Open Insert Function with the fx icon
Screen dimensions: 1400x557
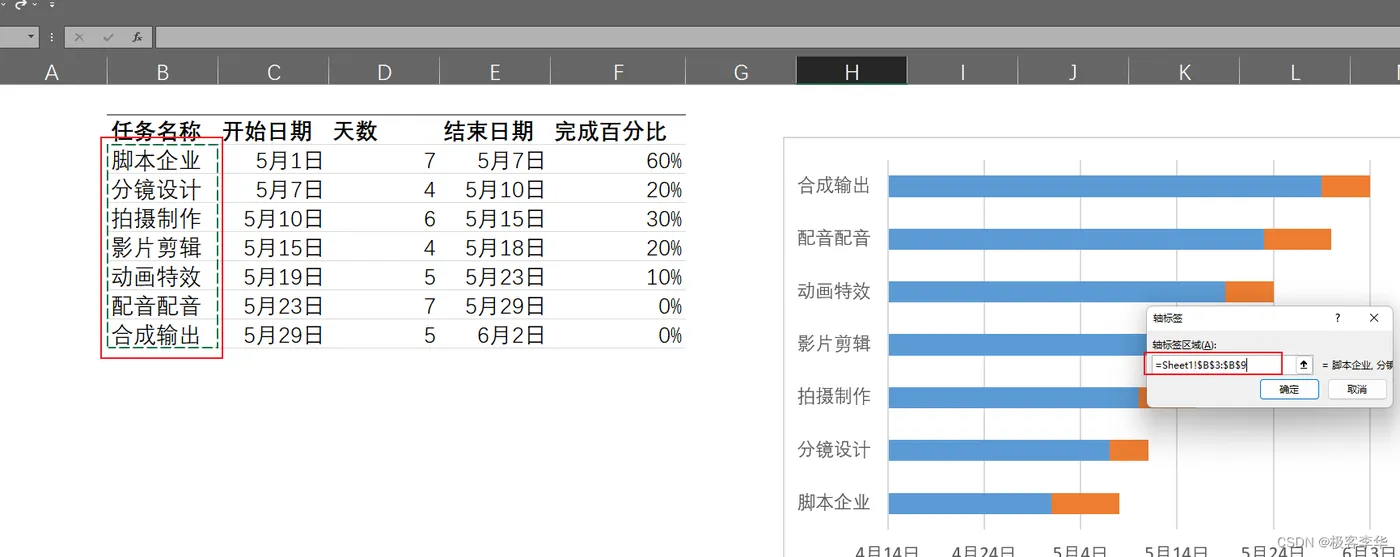pos(137,37)
